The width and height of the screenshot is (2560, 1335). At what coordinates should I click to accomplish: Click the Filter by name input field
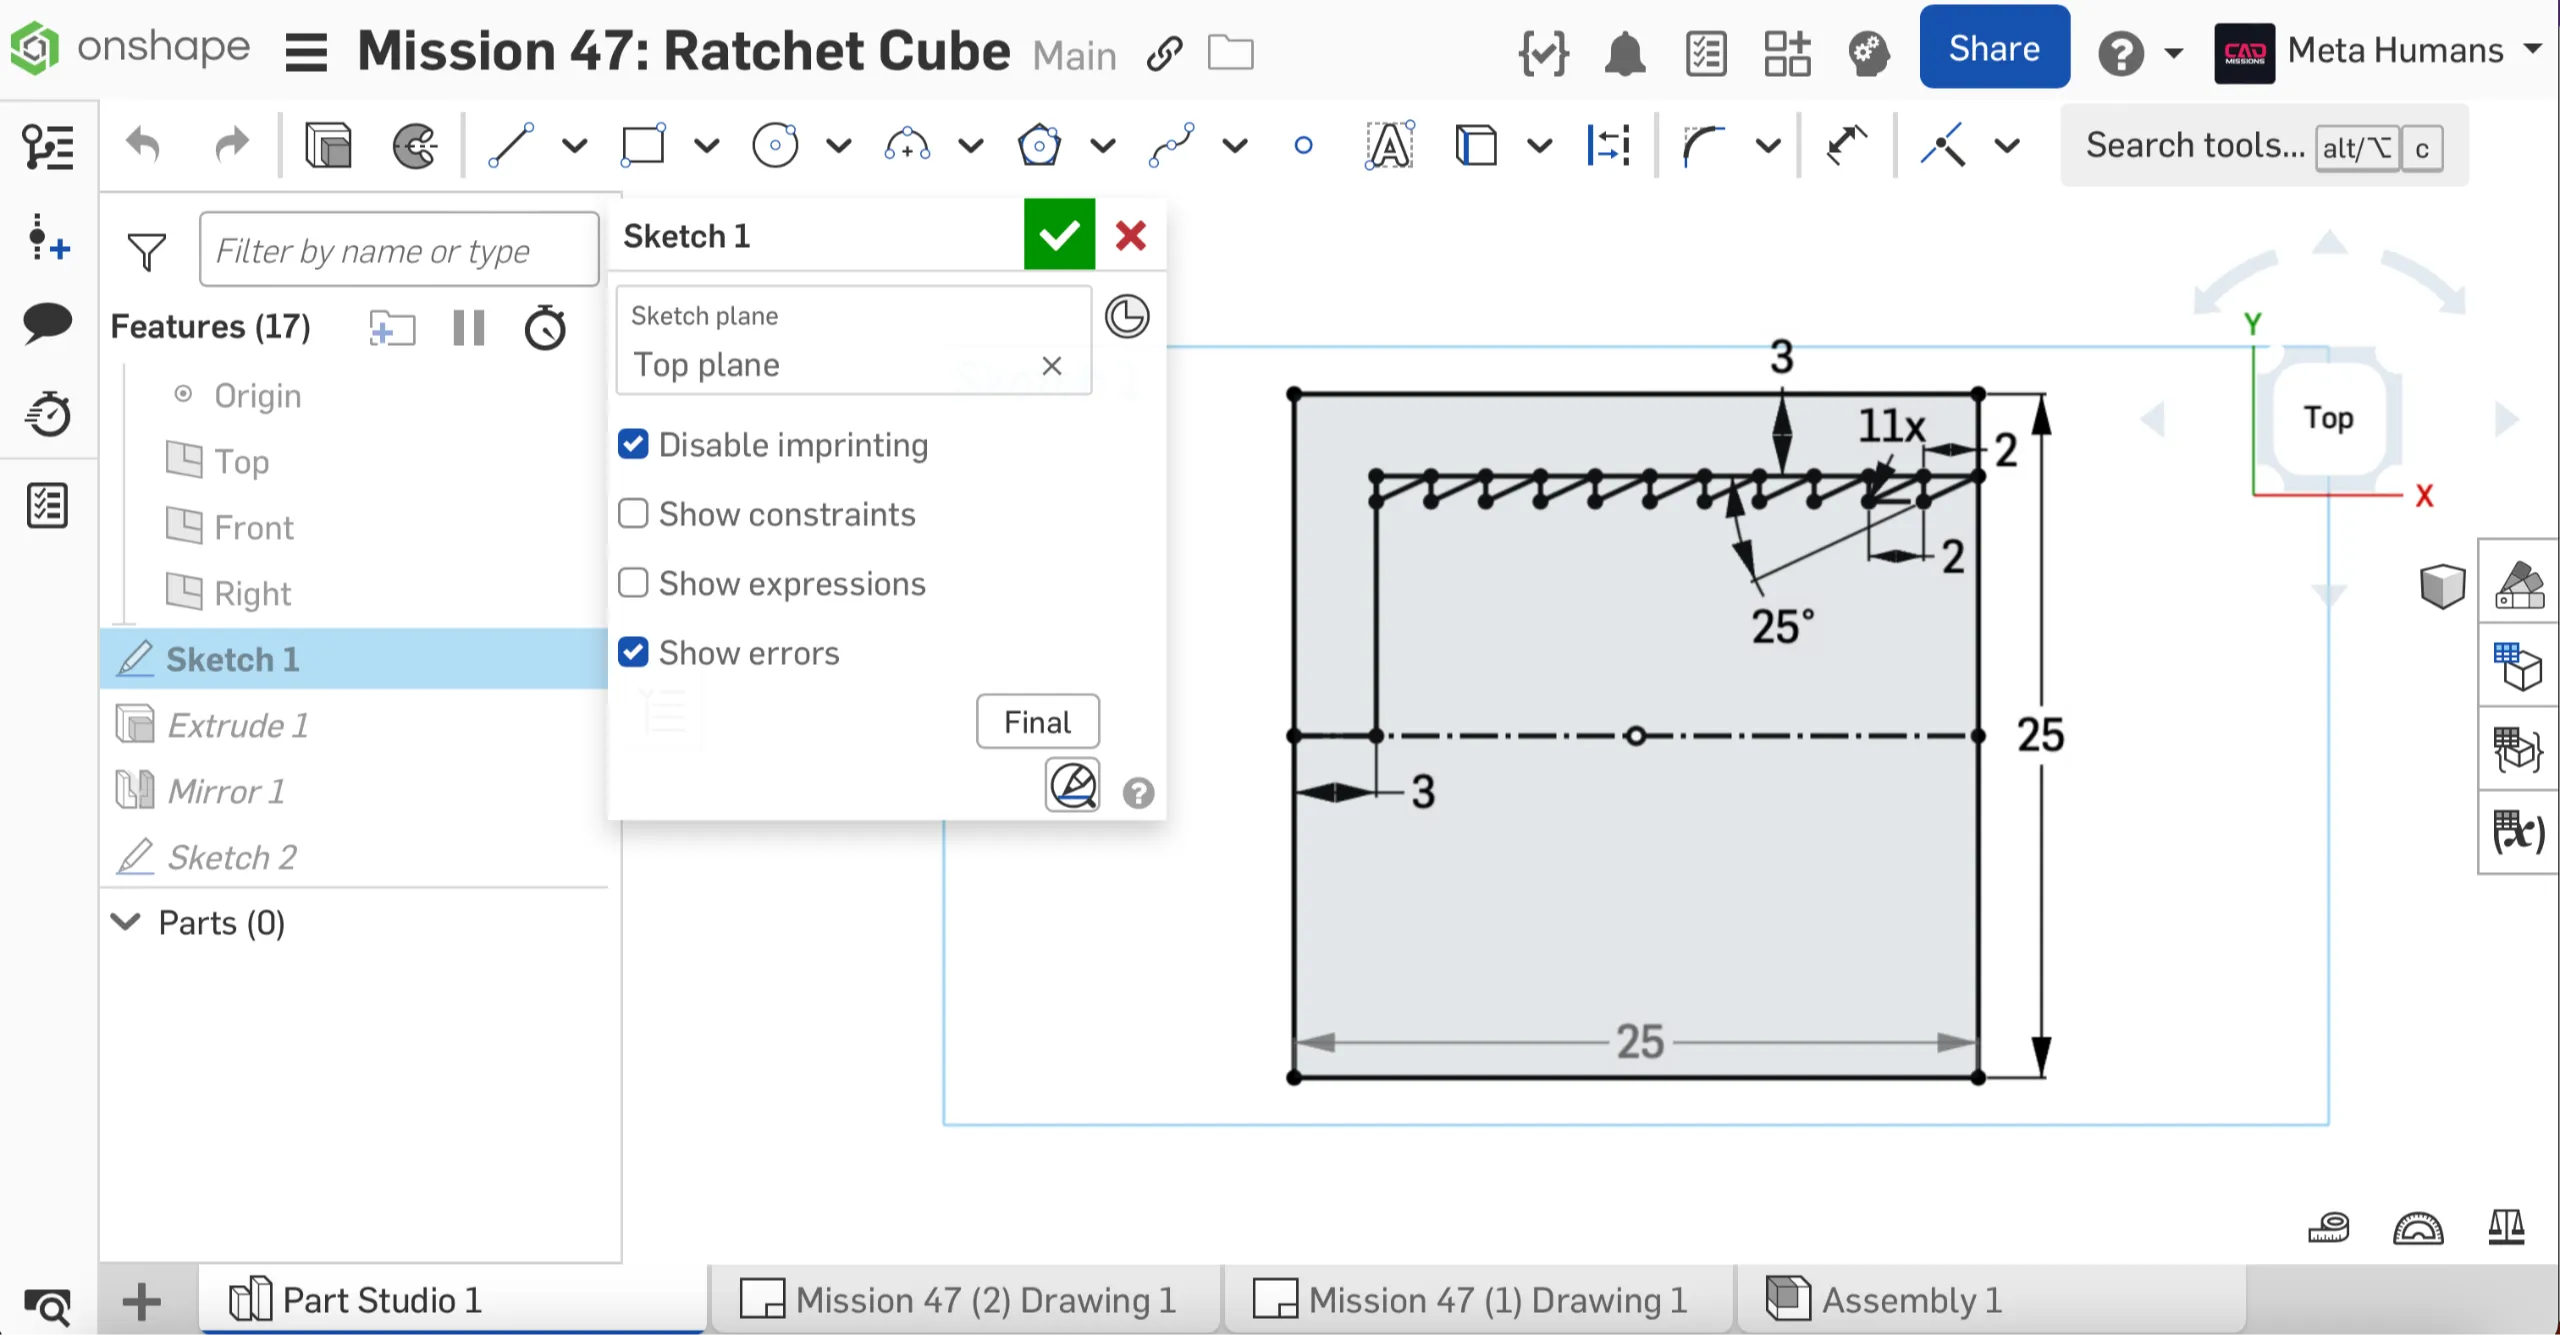pos(398,250)
